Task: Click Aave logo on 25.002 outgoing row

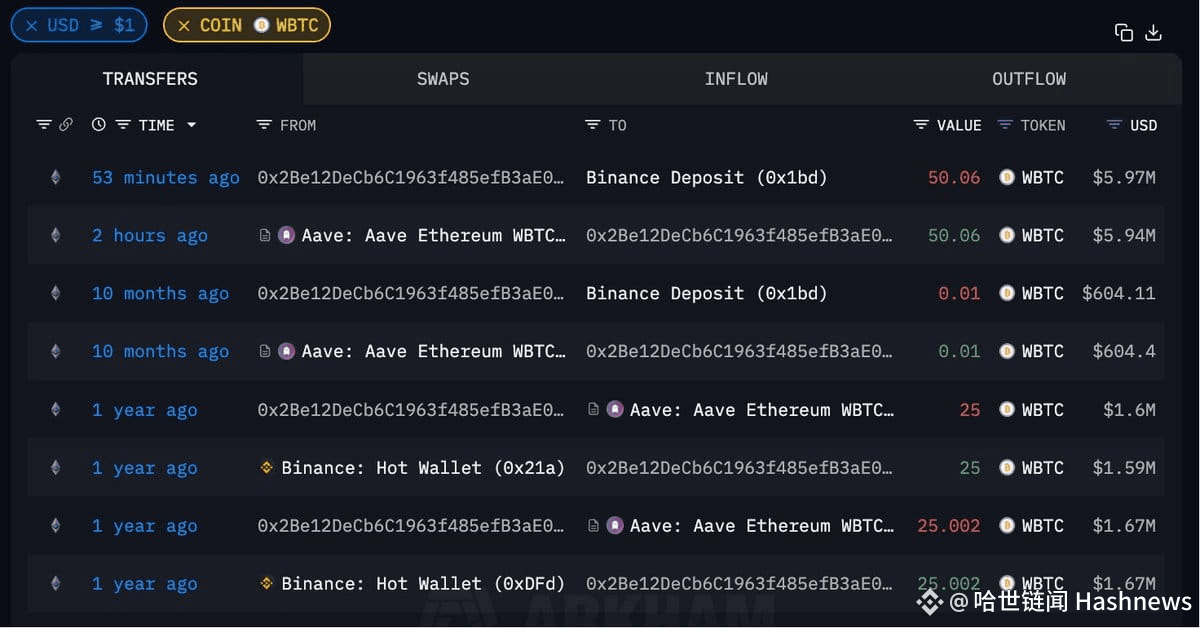Action: point(615,526)
